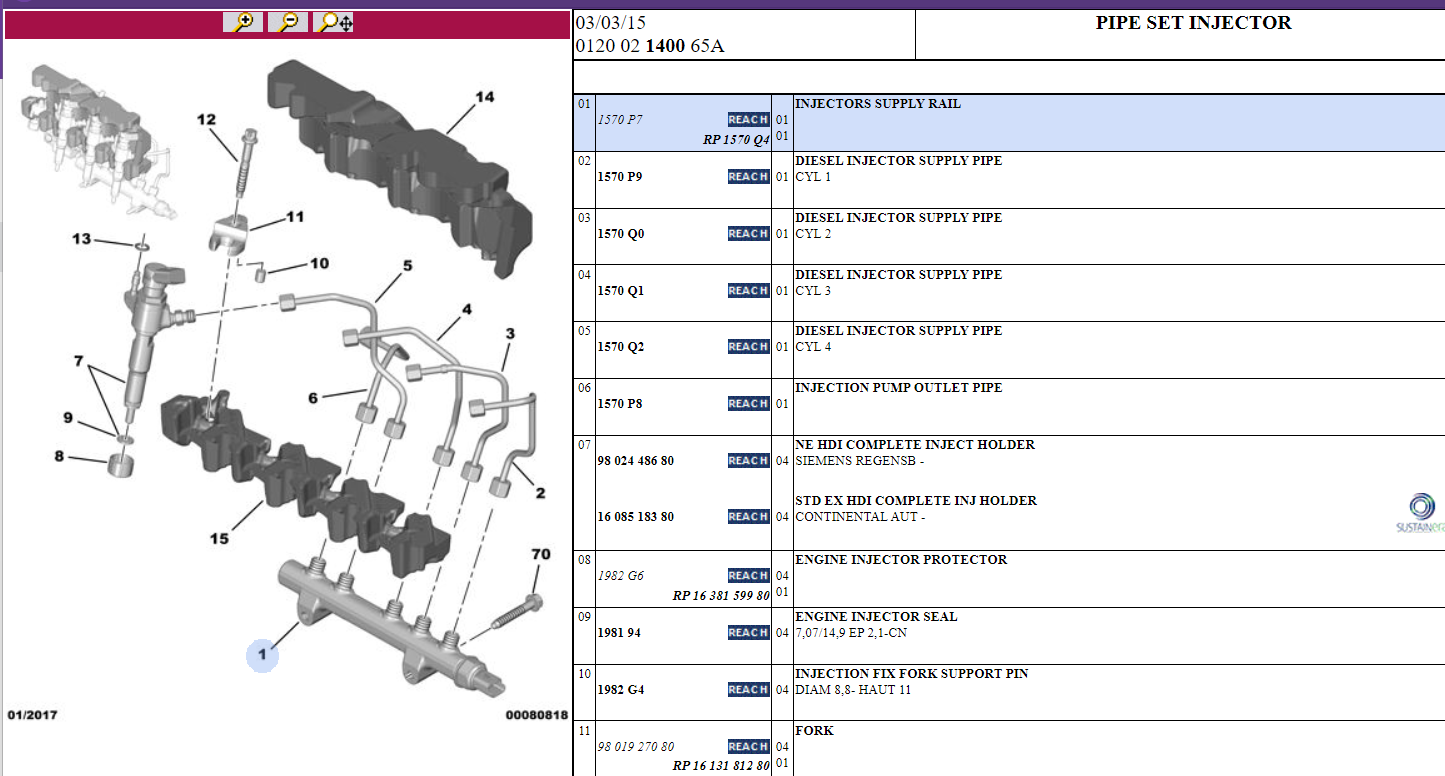
Task: Select highlighted callout 1 on the diagram
Action: click(262, 655)
